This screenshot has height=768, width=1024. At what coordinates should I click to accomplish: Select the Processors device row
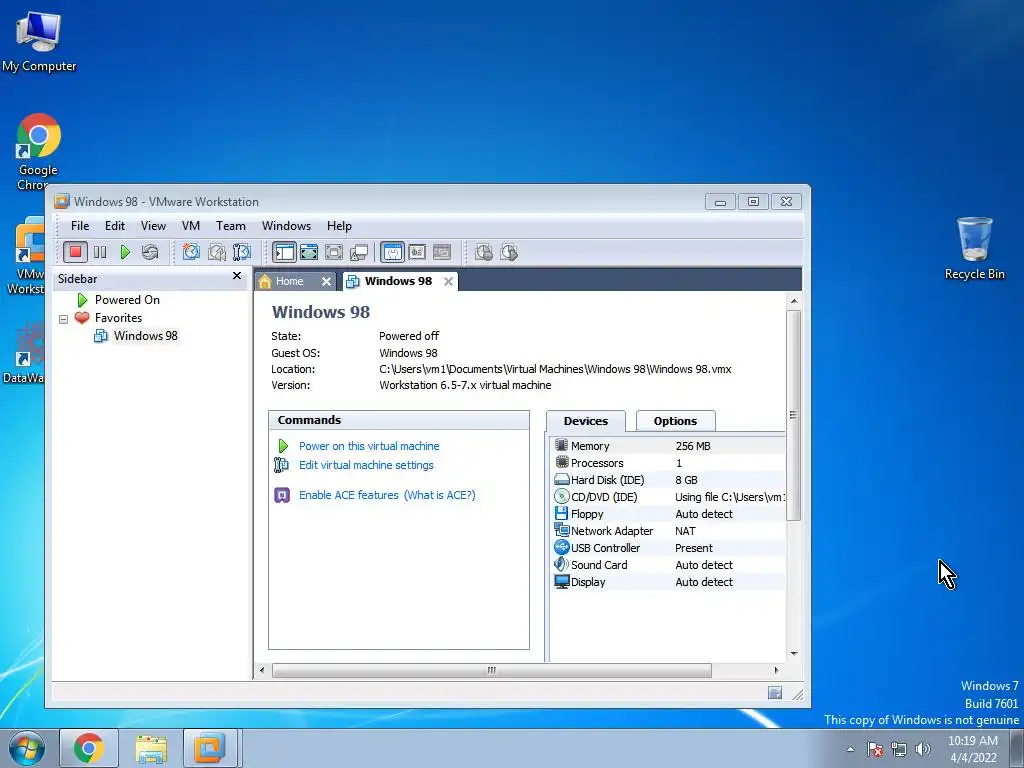pyautogui.click(x=667, y=463)
